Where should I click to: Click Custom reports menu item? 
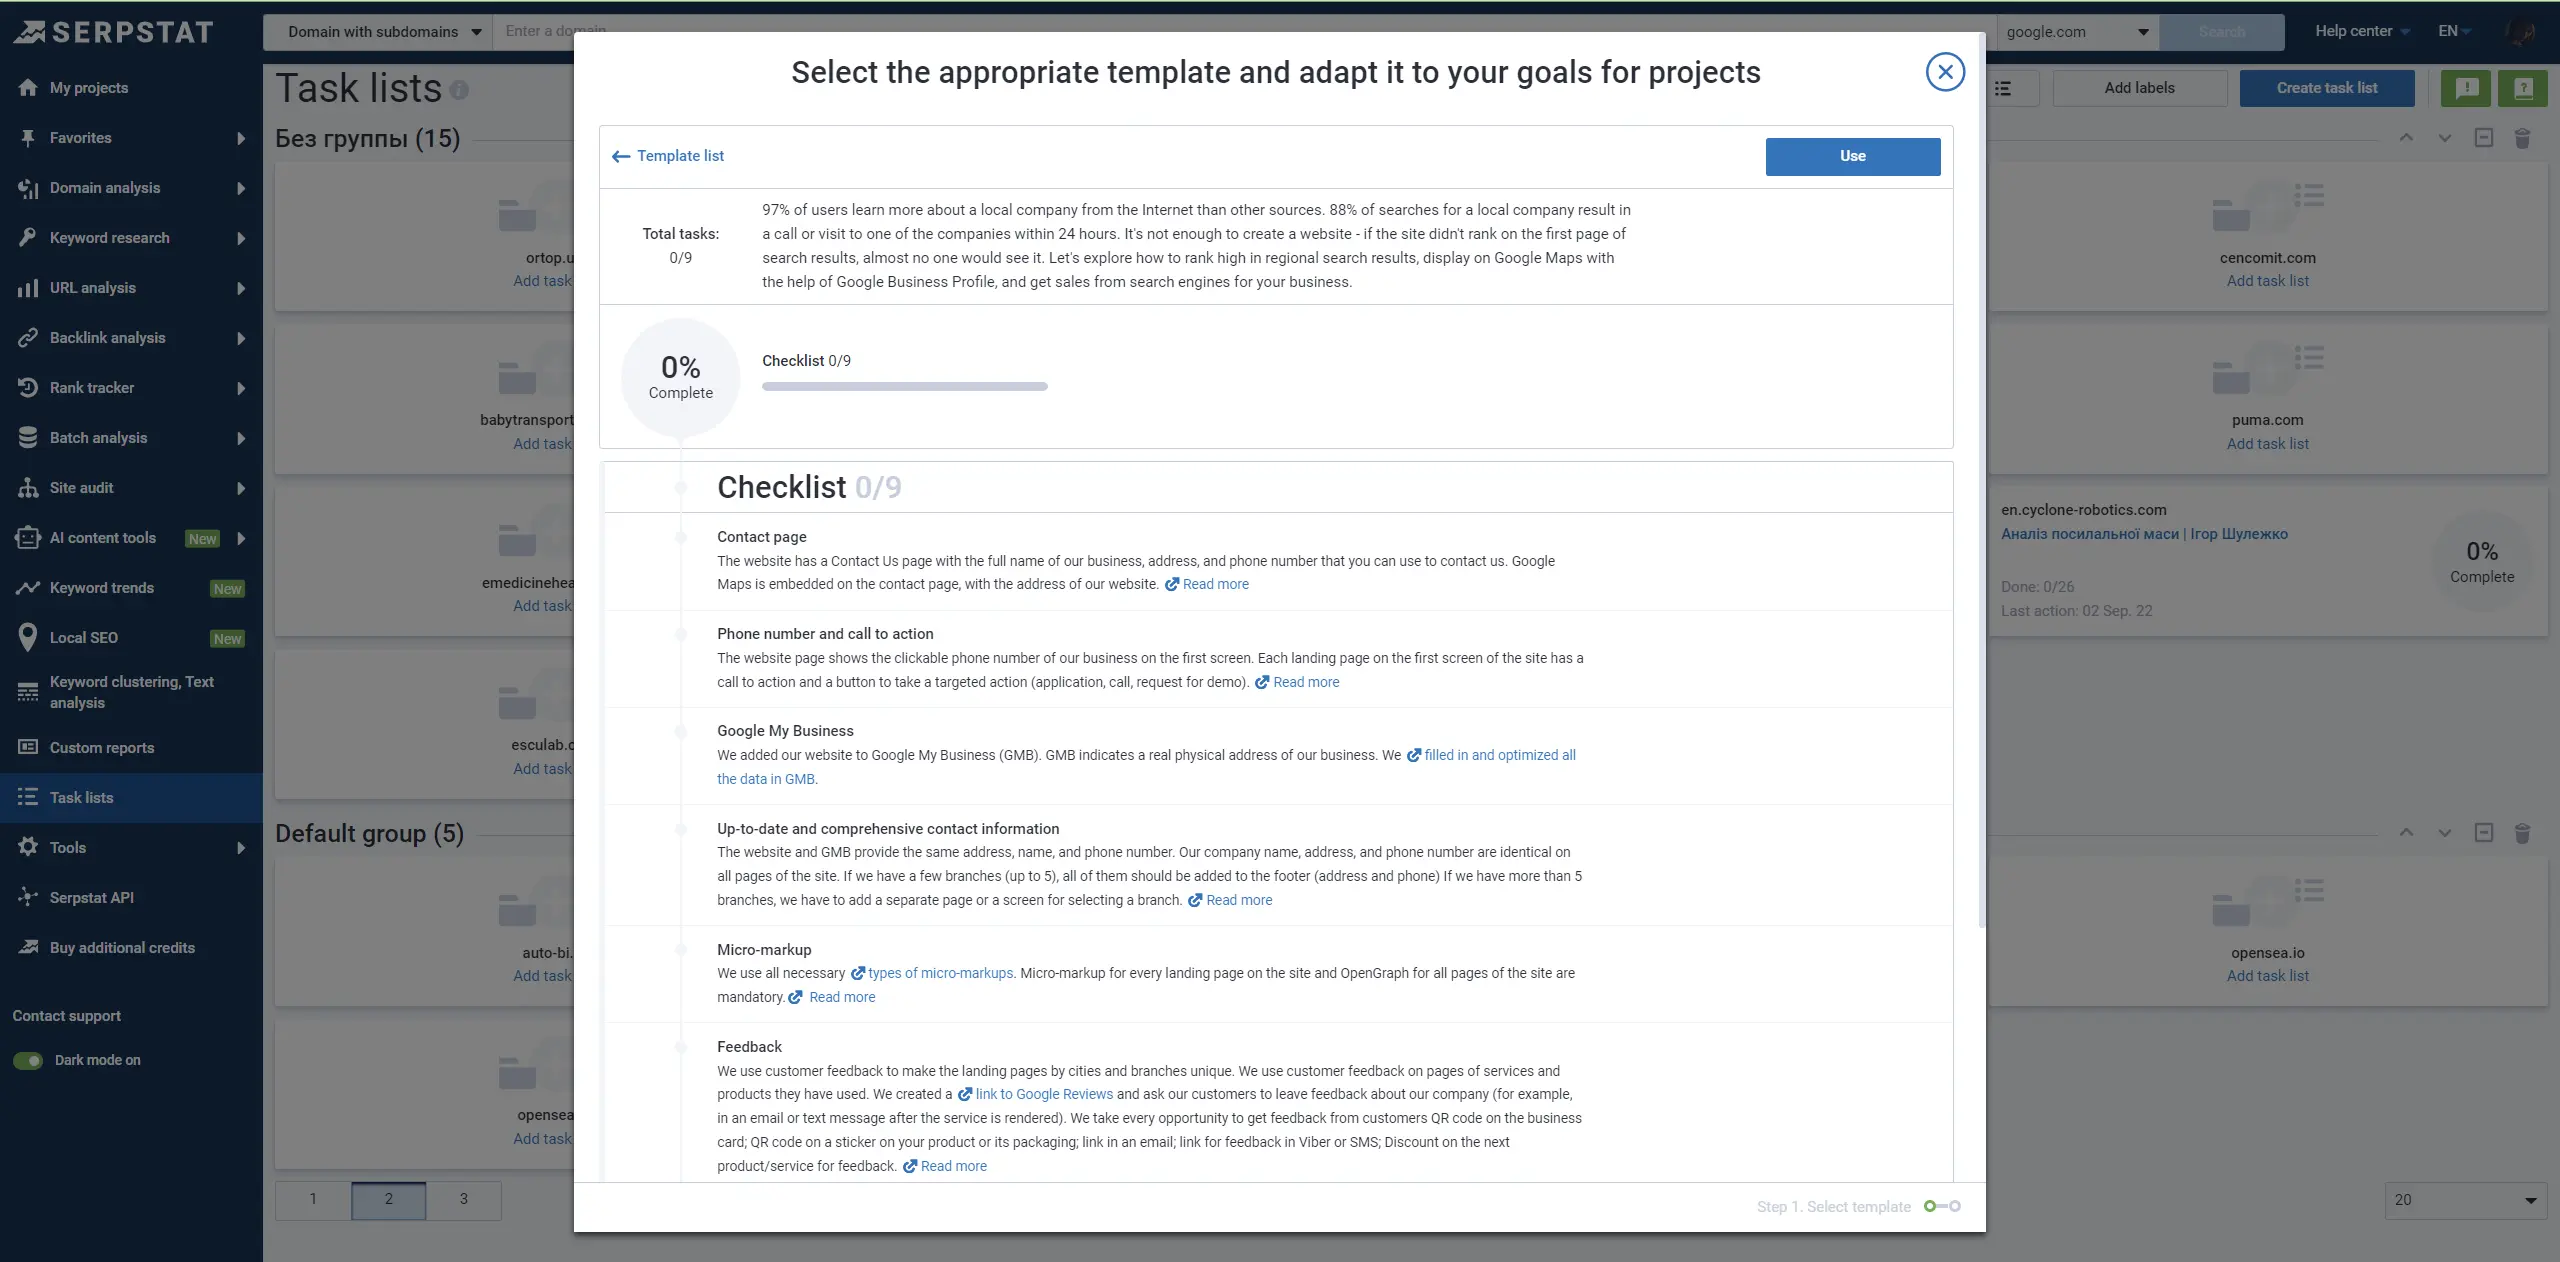[x=101, y=746]
